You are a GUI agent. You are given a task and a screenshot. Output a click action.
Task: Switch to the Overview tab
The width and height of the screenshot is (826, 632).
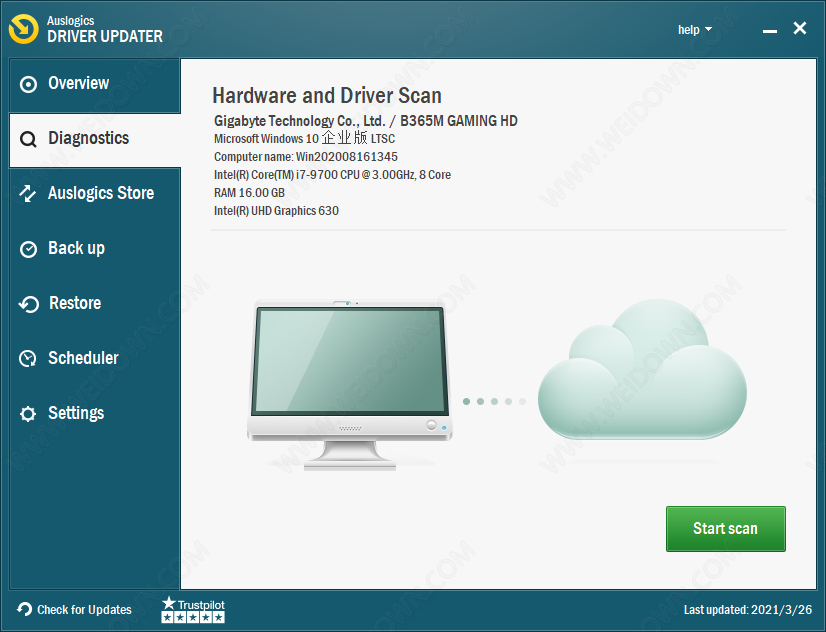click(x=95, y=85)
